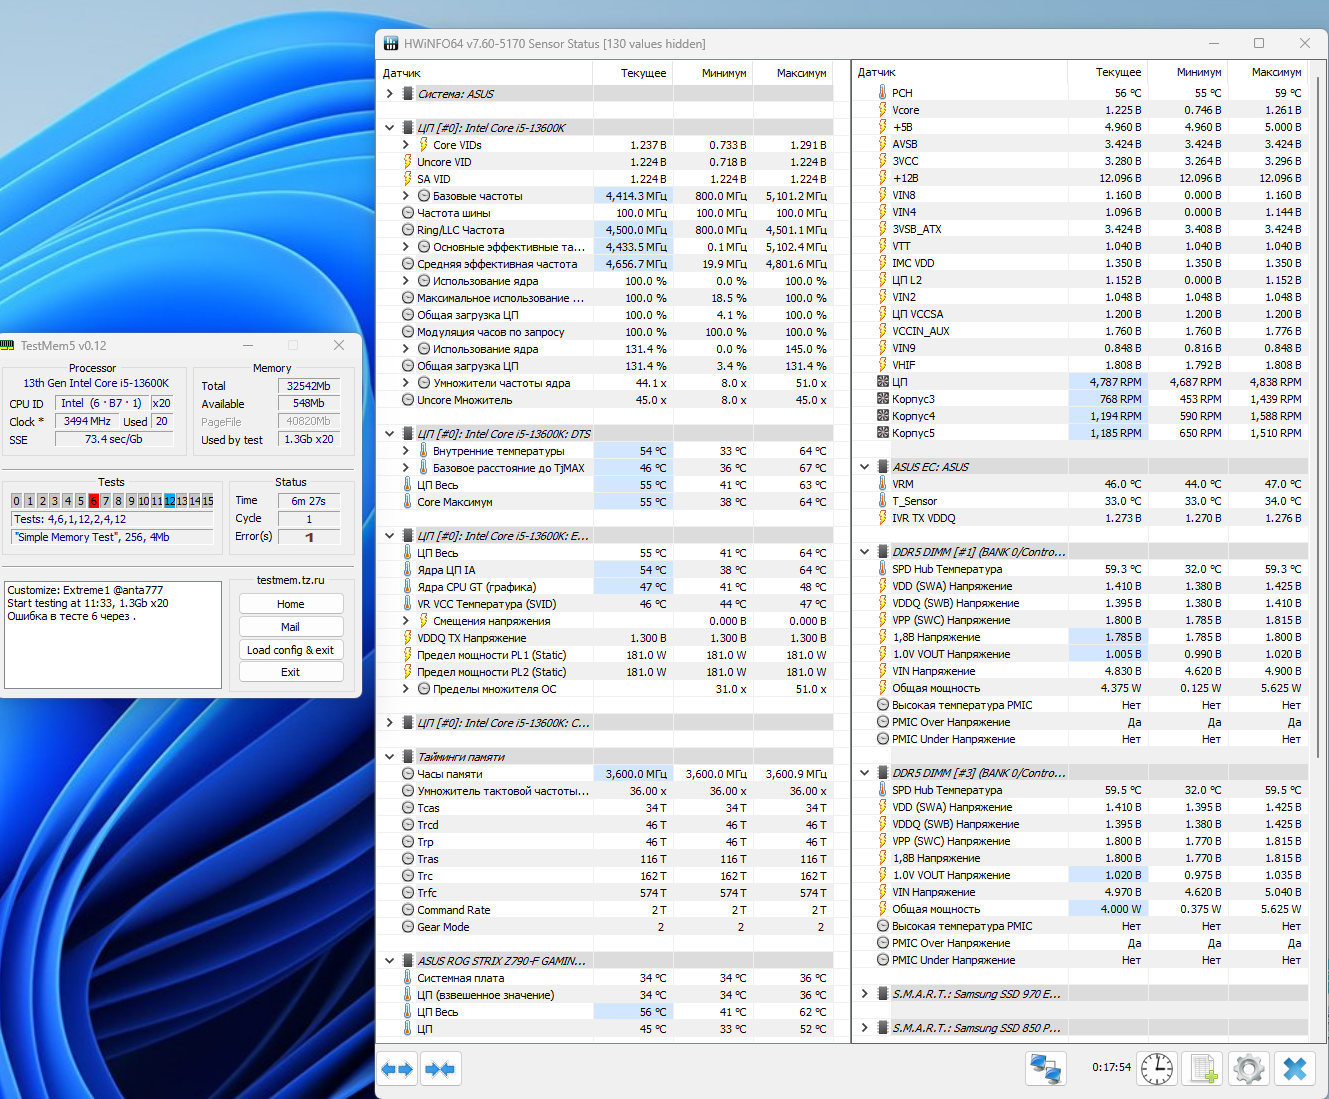1329x1099 pixels.
Task: Click the lightning icon beside Vcore
Action: (x=882, y=110)
